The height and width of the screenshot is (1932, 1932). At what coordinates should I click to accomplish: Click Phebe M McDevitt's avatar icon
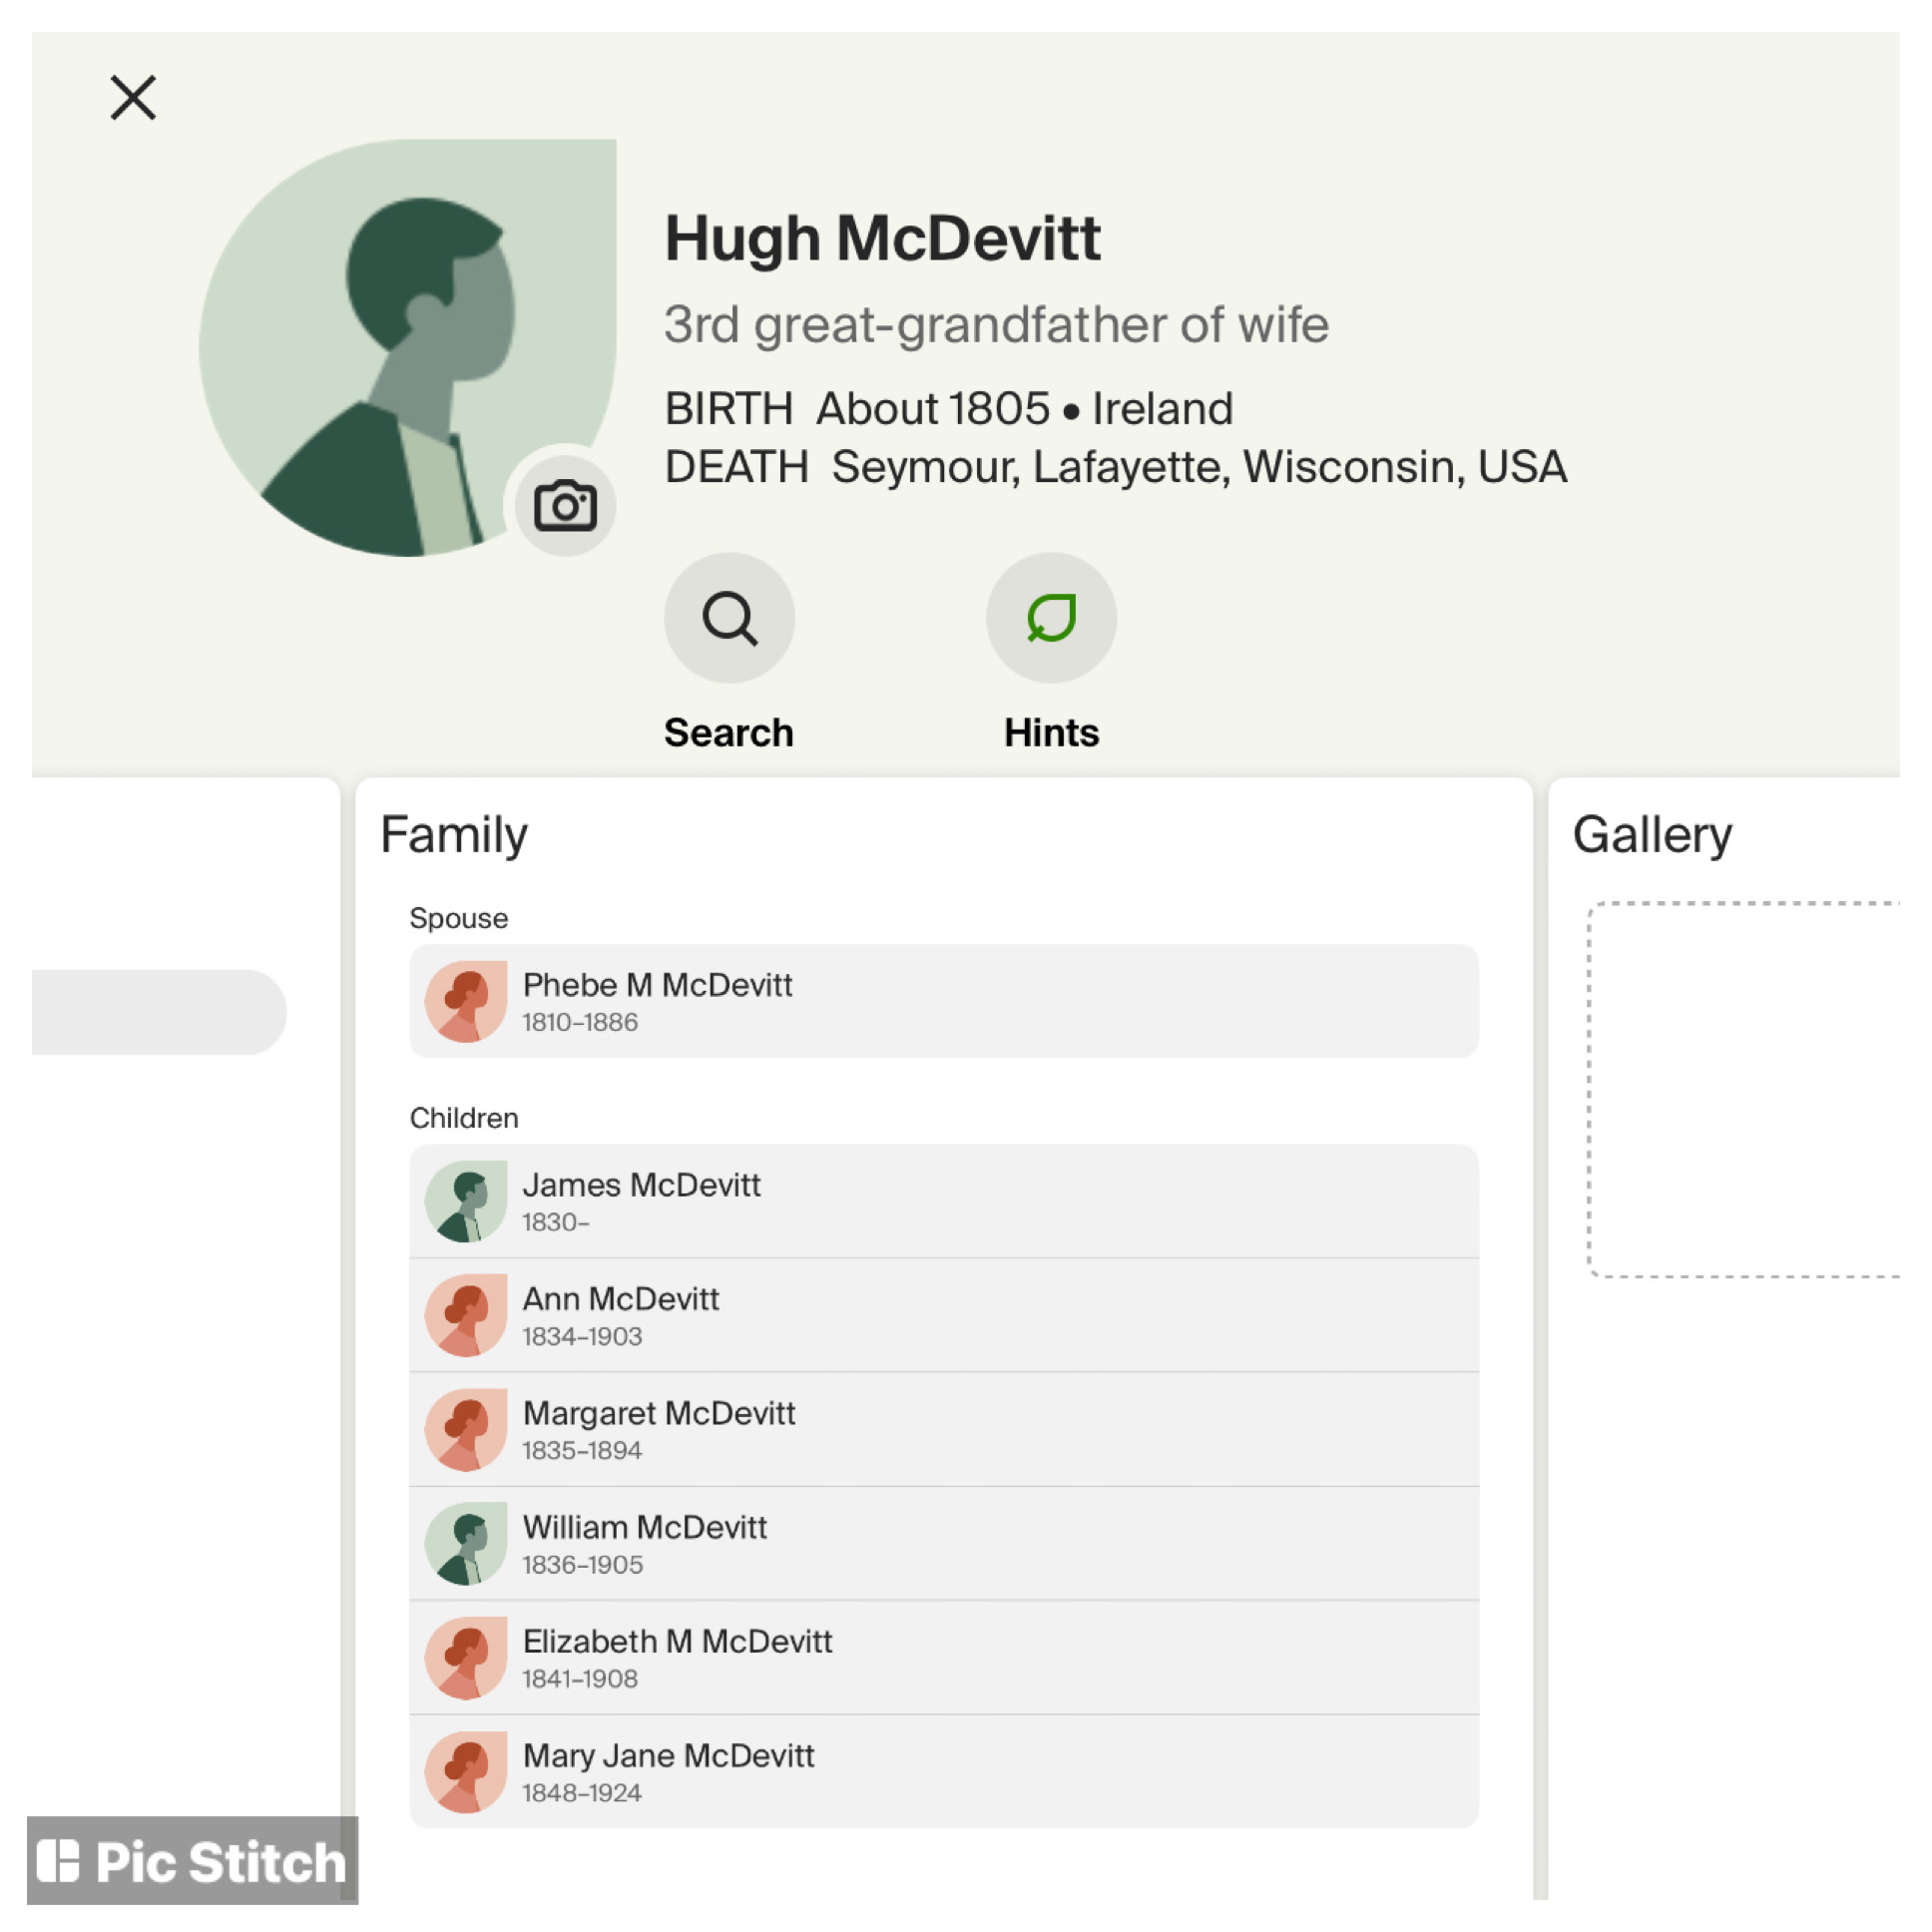pyautogui.click(x=465, y=1001)
